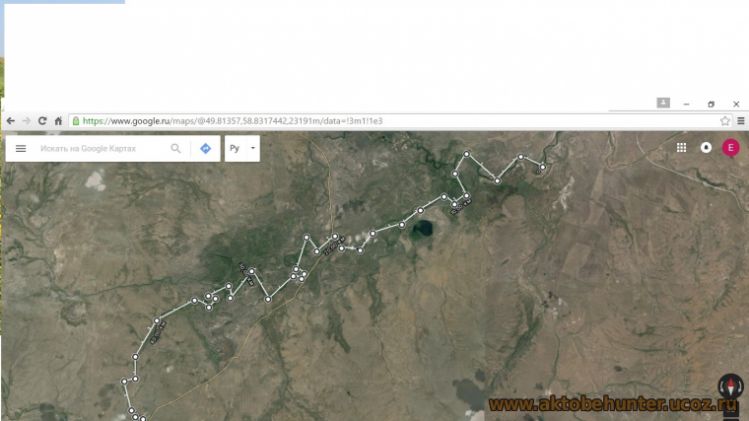Click the compass at the map corner

click(730, 386)
